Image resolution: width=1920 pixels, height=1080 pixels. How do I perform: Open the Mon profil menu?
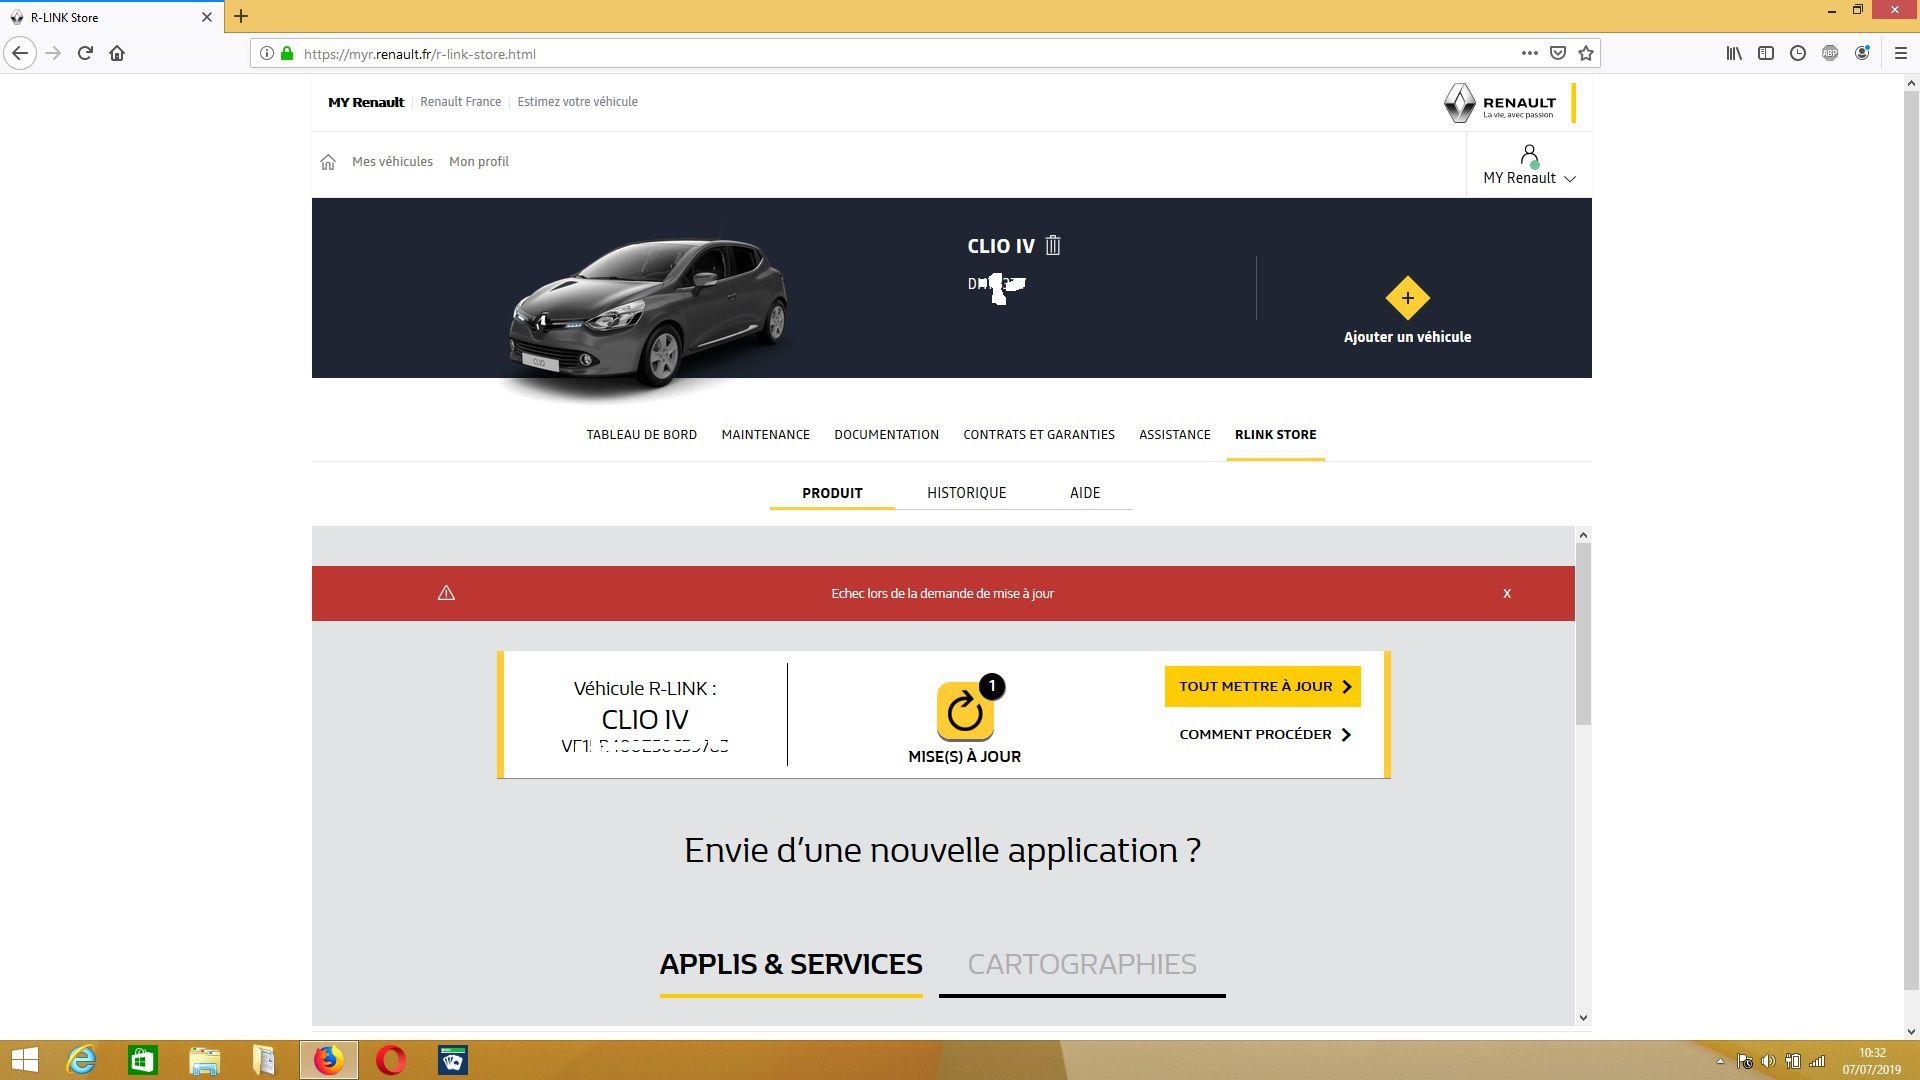coord(479,162)
